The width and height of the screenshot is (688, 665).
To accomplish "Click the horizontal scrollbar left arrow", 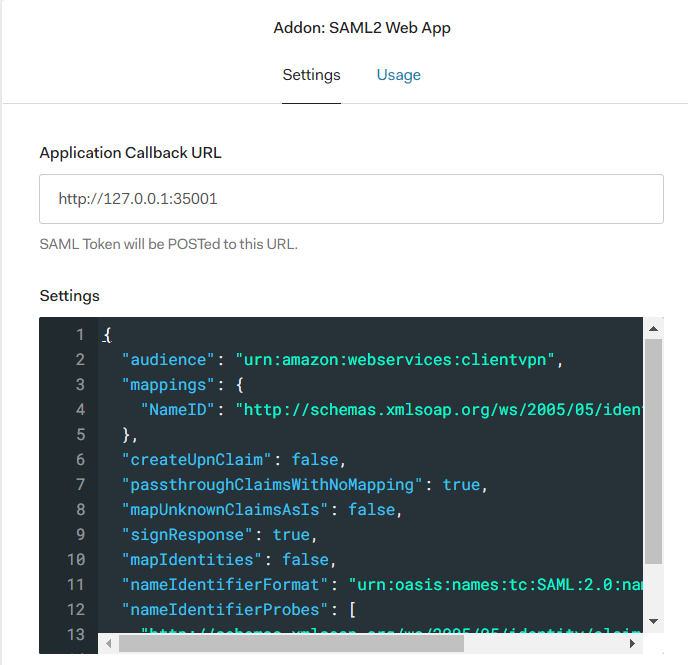I will 109,644.
